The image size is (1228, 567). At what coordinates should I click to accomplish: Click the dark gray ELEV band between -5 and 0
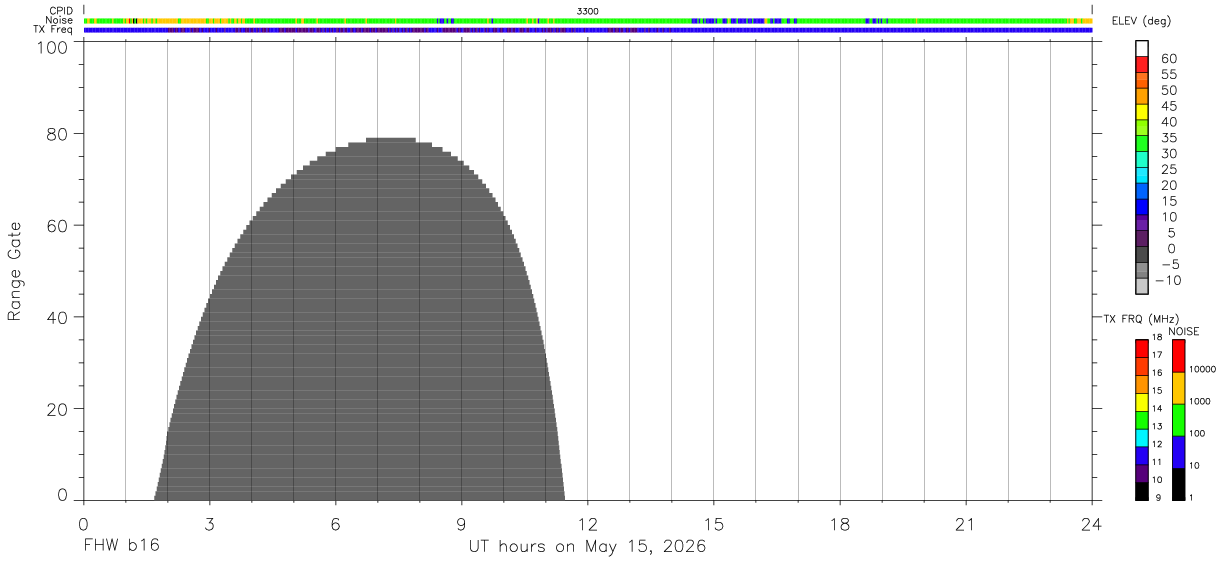click(x=1142, y=254)
